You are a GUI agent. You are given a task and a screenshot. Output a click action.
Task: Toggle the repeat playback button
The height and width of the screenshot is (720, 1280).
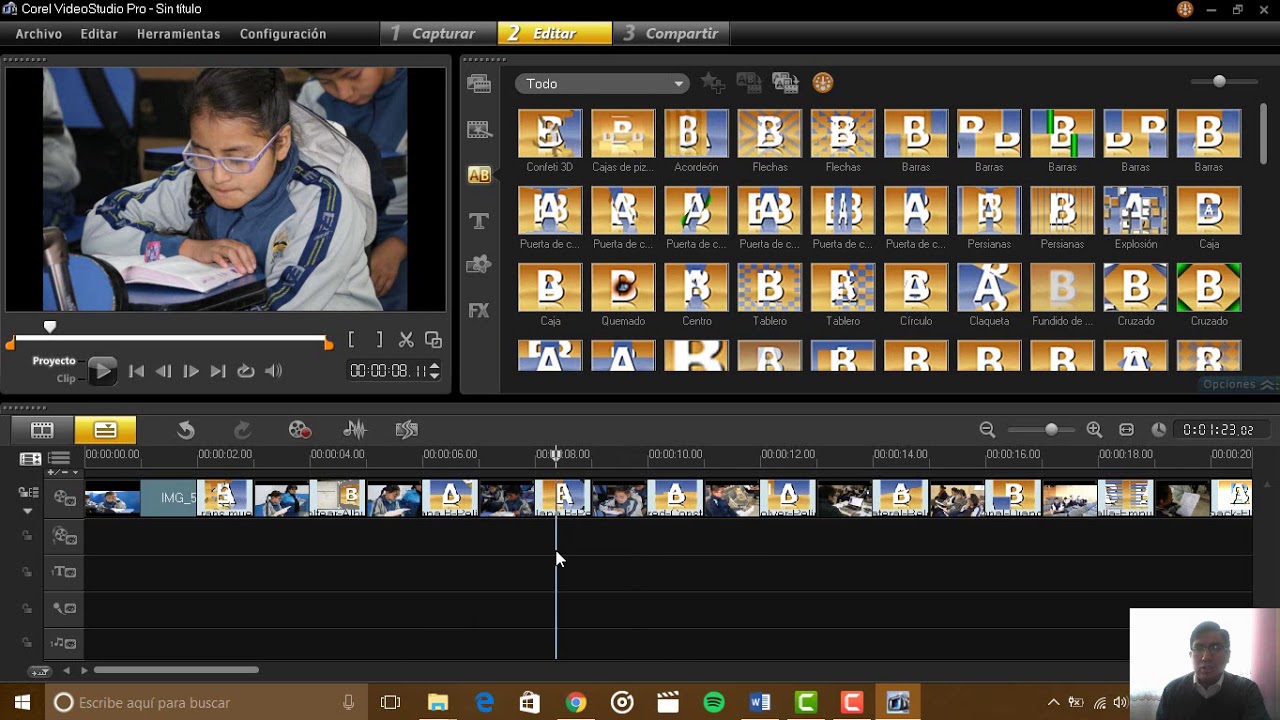pyautogui.click(x=245, y=371)
